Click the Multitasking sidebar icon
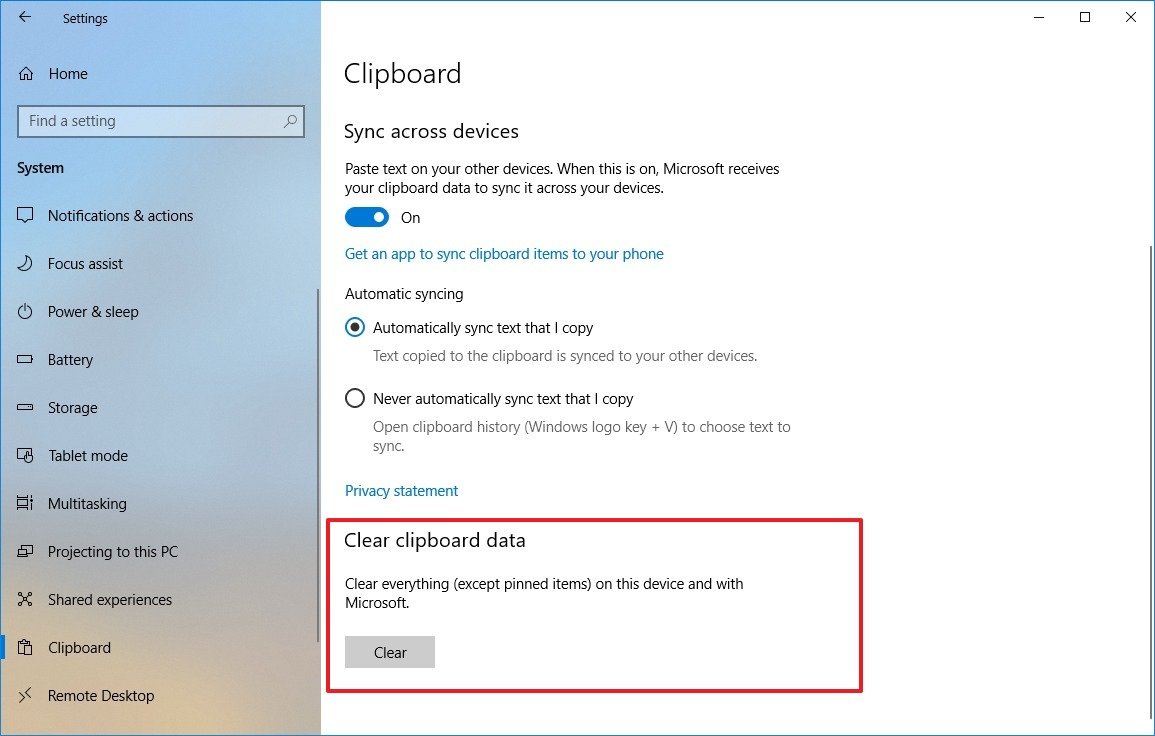The image size is (1155, 736). [26, 503]
